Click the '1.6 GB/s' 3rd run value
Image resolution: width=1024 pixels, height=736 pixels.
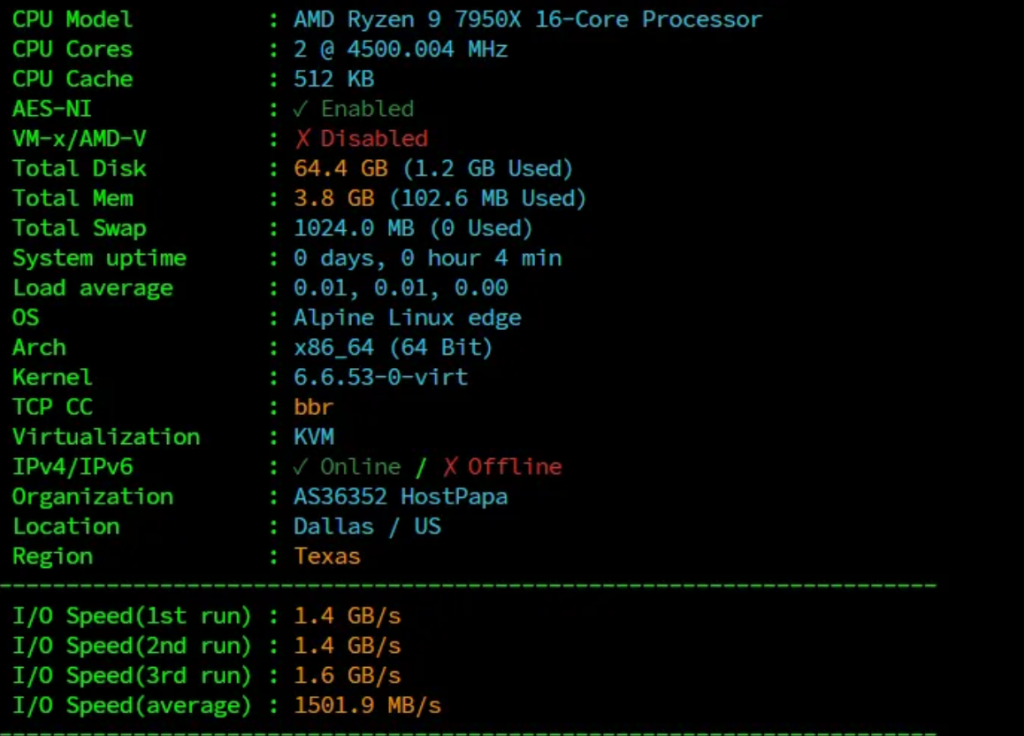(347, 676)
